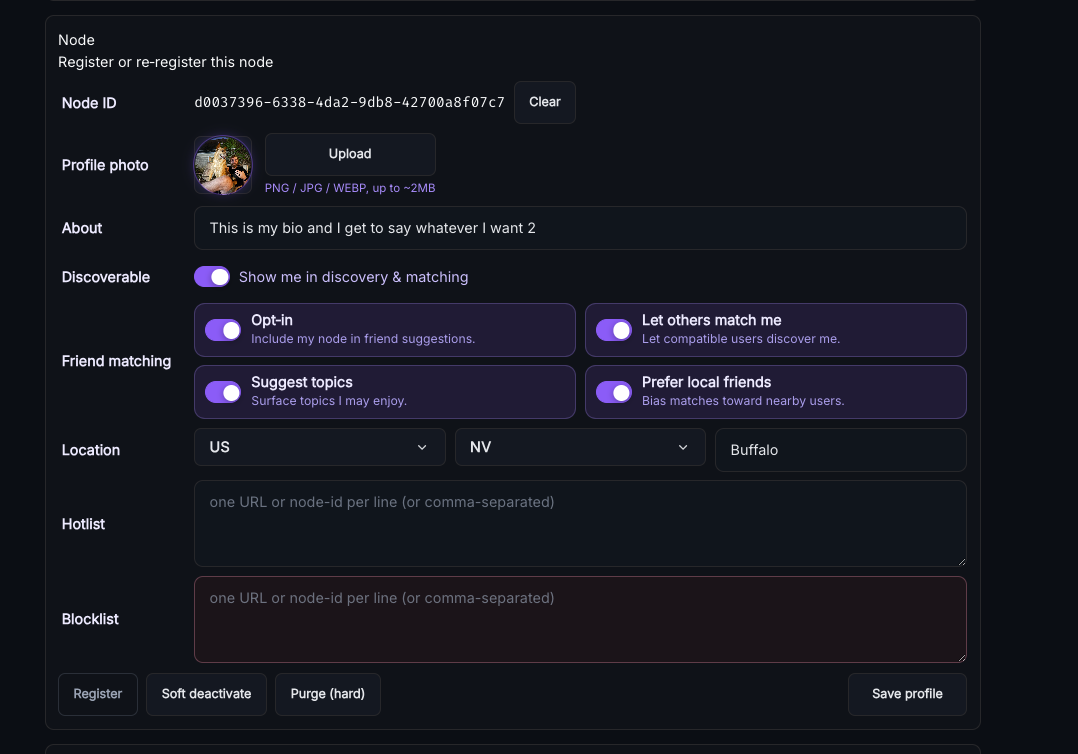Click the country dropdown chevron arrow
The image size is (1078, 754).
pyautogui.click(x=422, y=447)
